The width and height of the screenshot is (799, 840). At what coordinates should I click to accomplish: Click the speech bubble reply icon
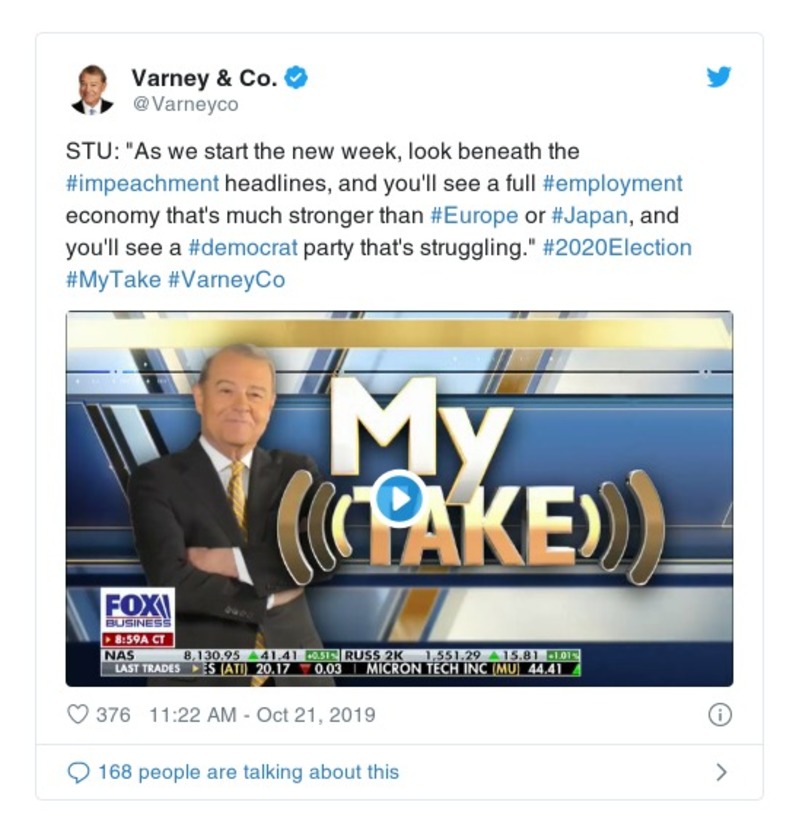click(x=78, y=772)
